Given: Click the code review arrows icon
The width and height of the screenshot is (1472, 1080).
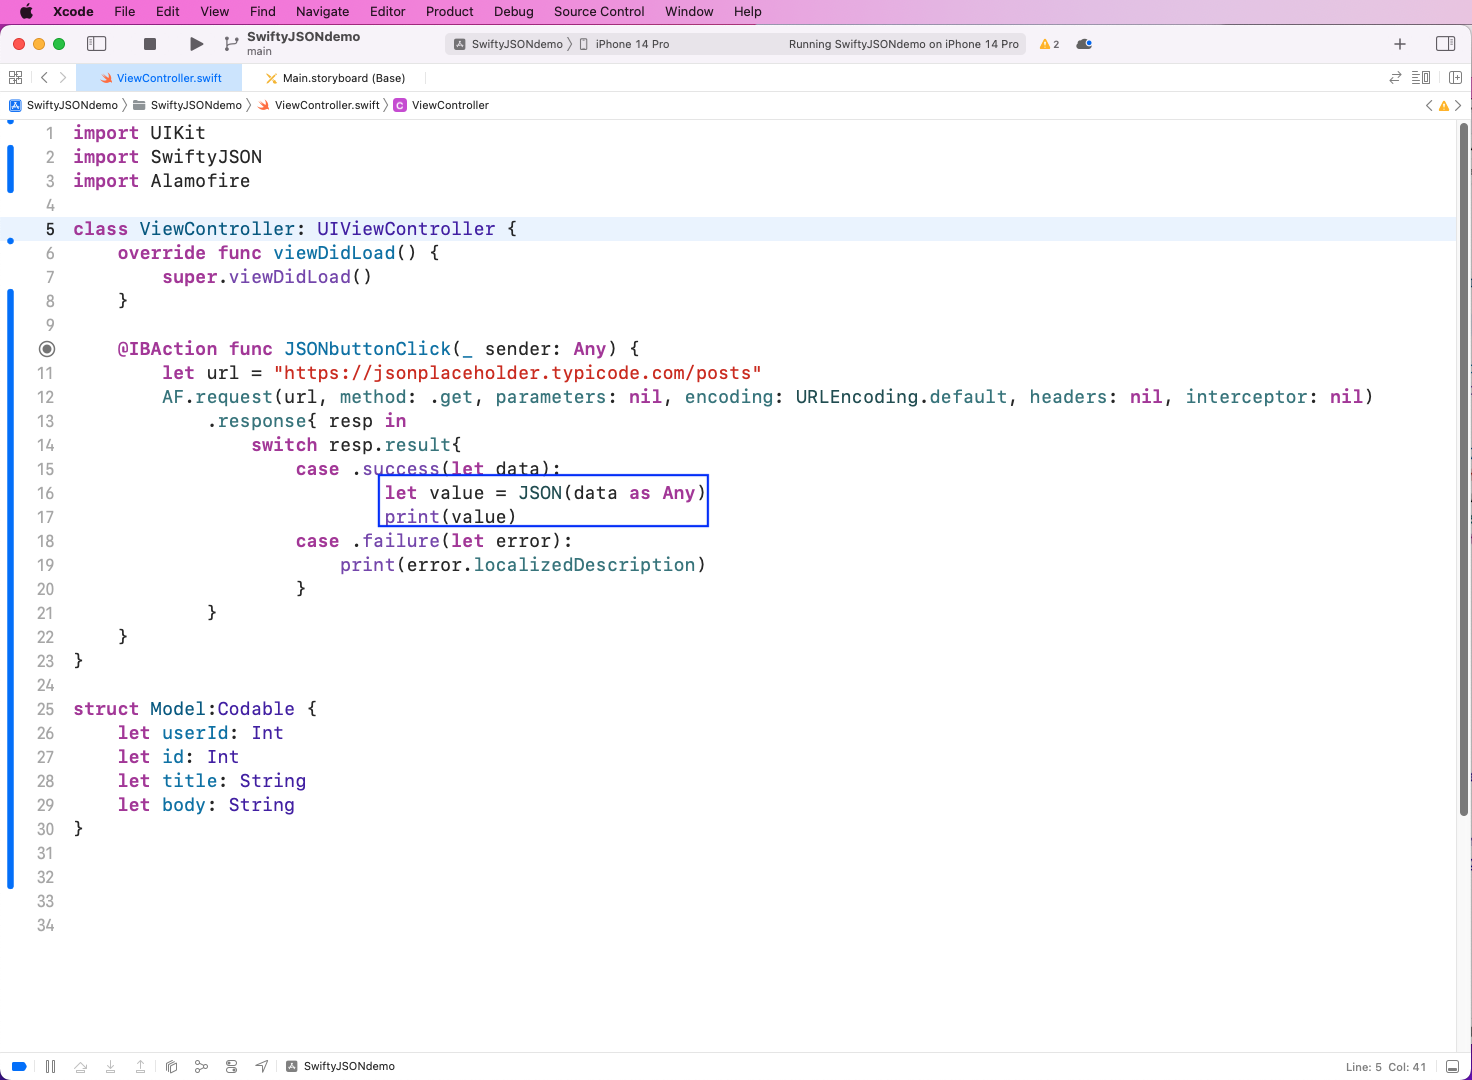Looking at the screenshot, I should (x=1395, y=77).
